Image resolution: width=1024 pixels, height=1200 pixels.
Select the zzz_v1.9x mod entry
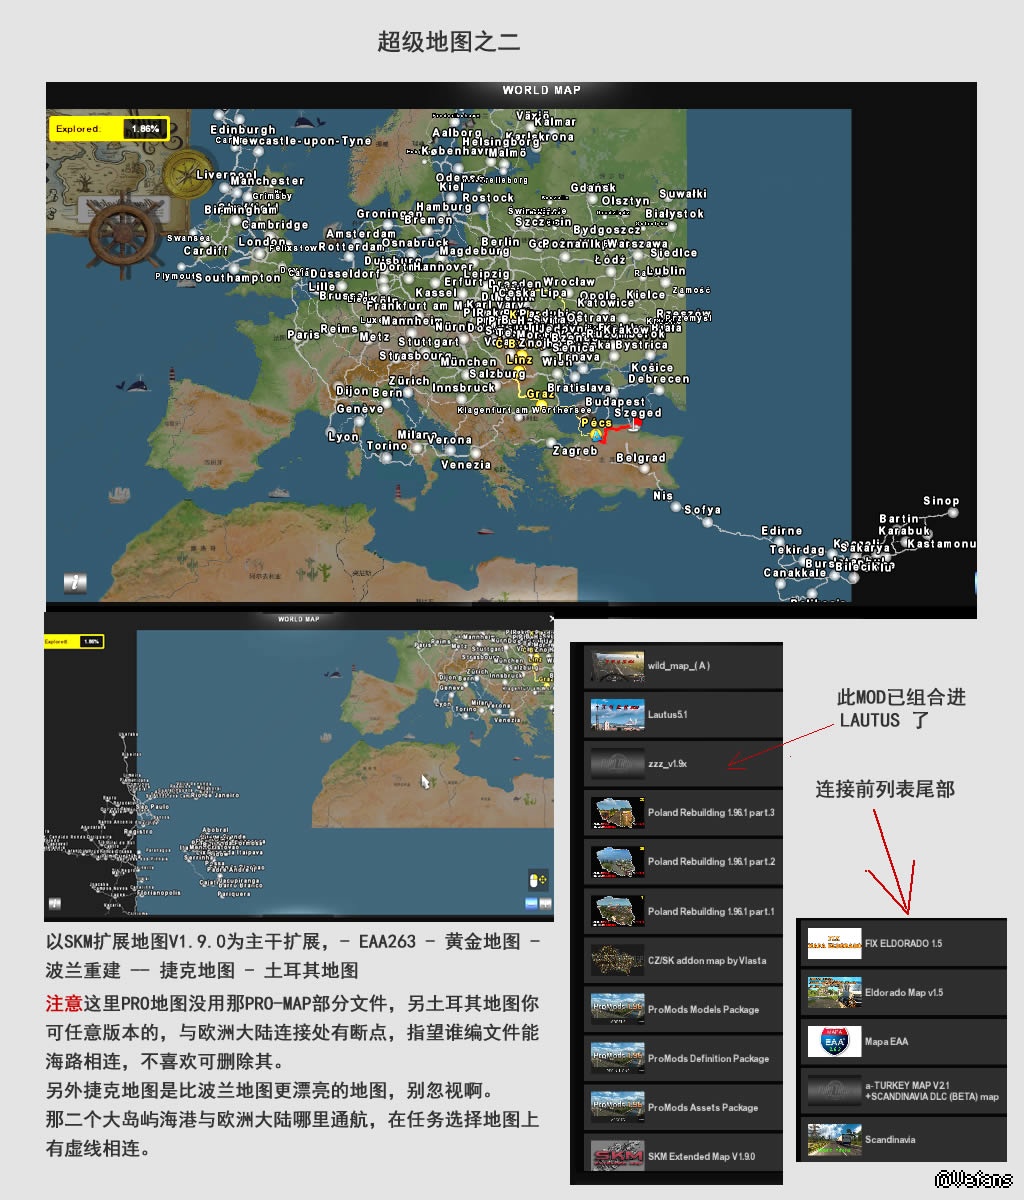683,764
